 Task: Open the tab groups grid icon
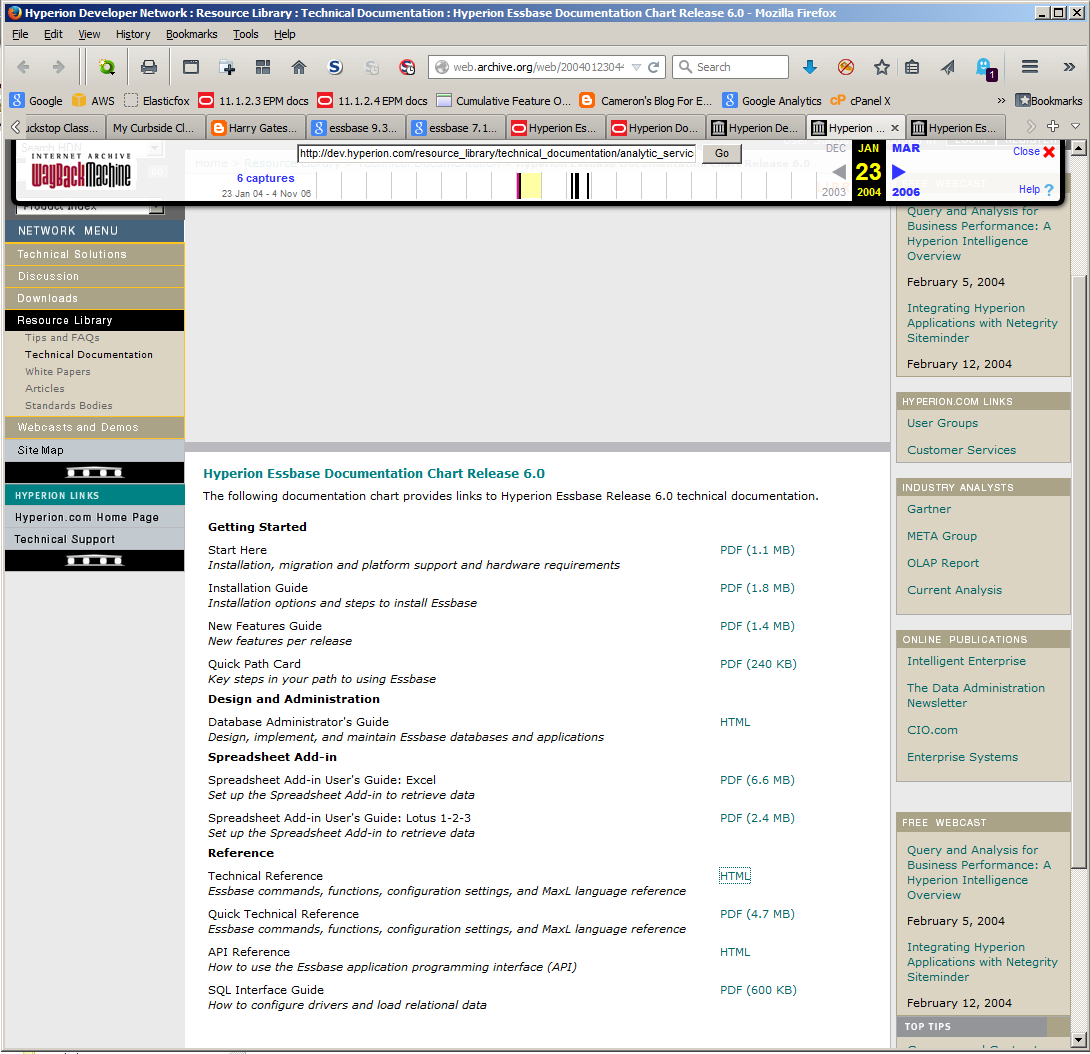(263, 67)
